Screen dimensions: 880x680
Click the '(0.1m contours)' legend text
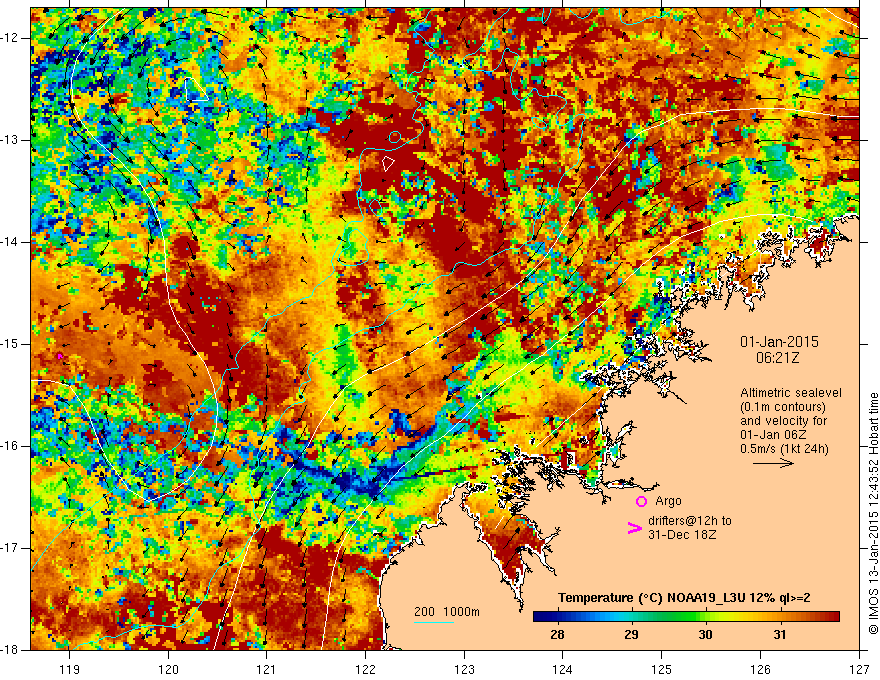(782, 407)
